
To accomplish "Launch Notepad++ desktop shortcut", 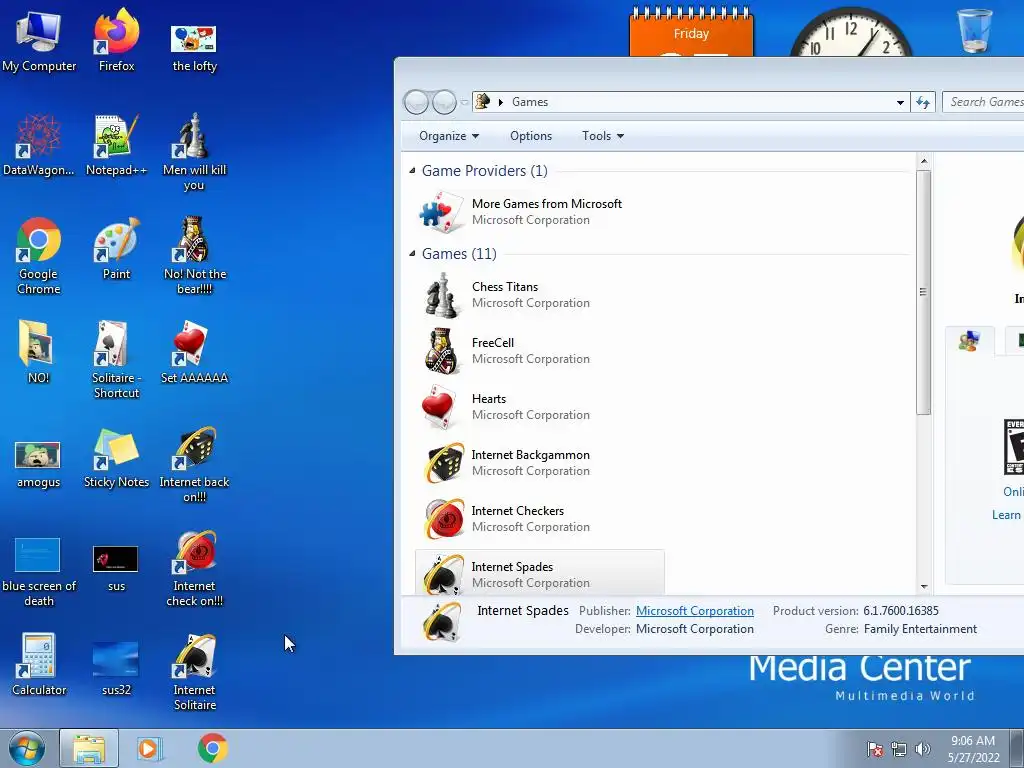I will [x=116, y=145].
